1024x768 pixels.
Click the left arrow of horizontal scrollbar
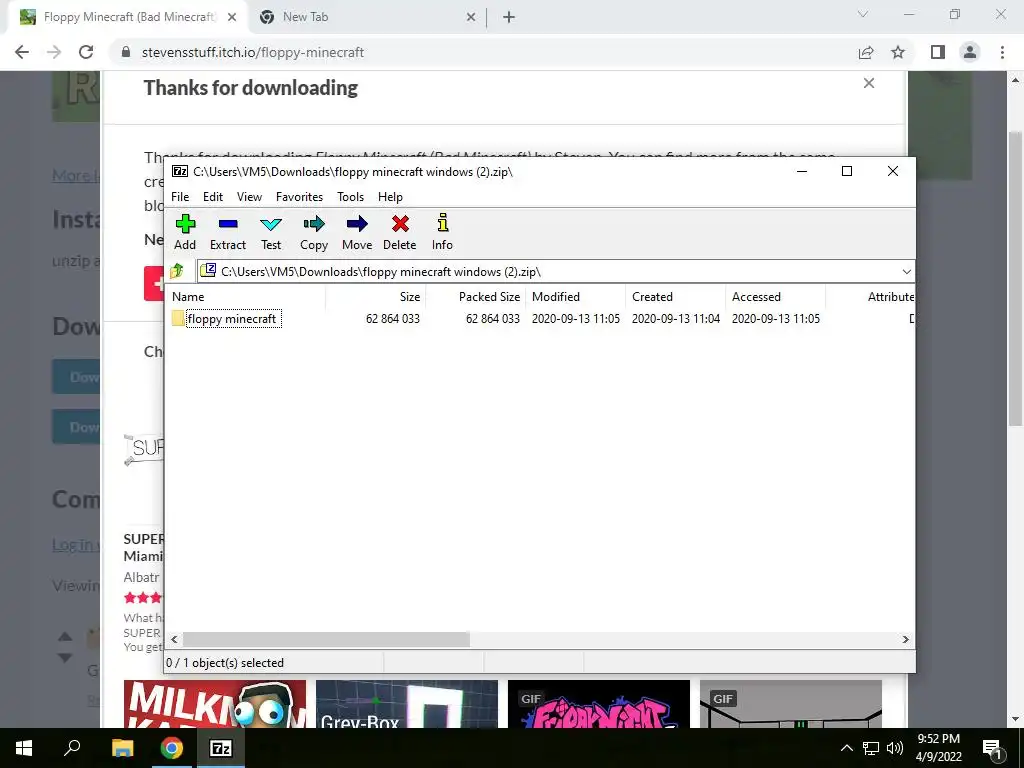pyautogui.click(x=174, y=639)
